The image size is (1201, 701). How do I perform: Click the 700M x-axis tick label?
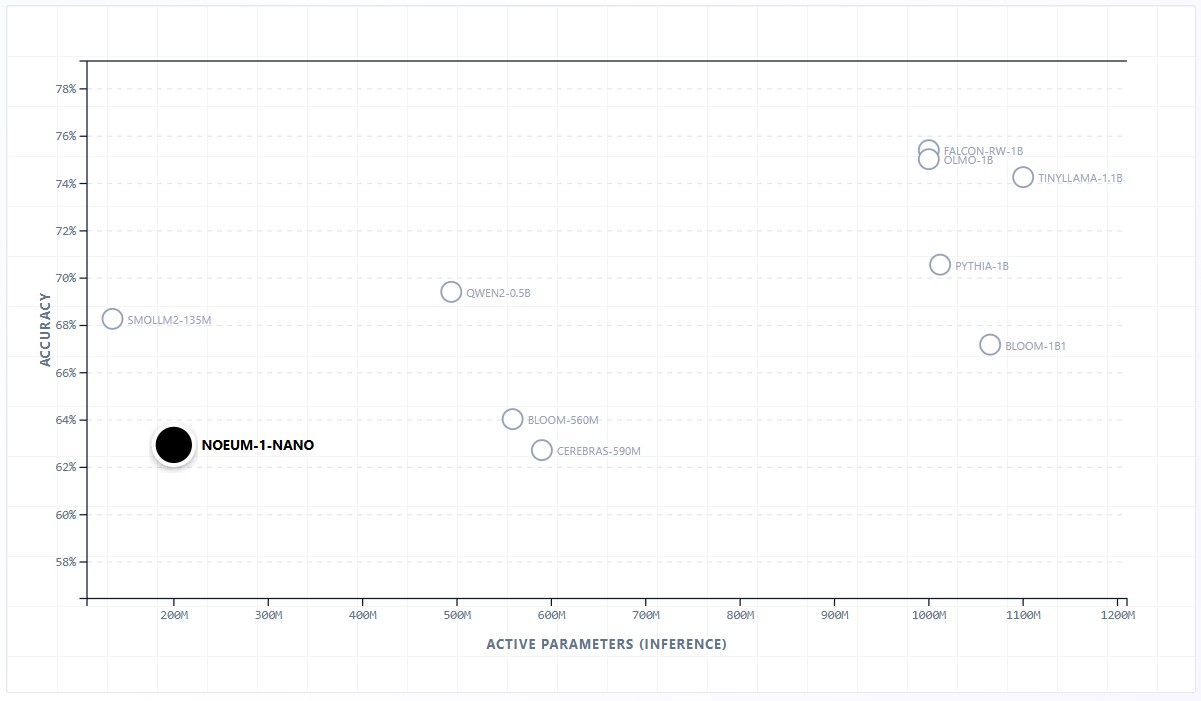point(646,616)
